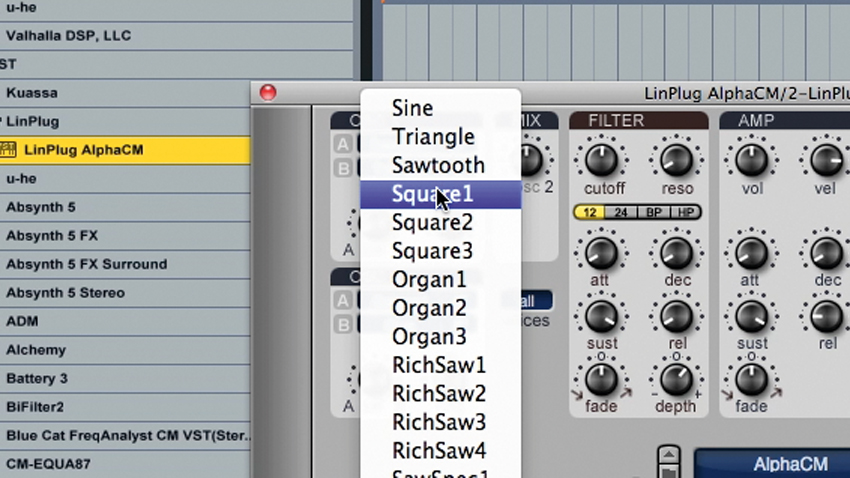Select CM-EQUA87 plugin
This screenshot has width=850, height=478.
pos(125,464)
